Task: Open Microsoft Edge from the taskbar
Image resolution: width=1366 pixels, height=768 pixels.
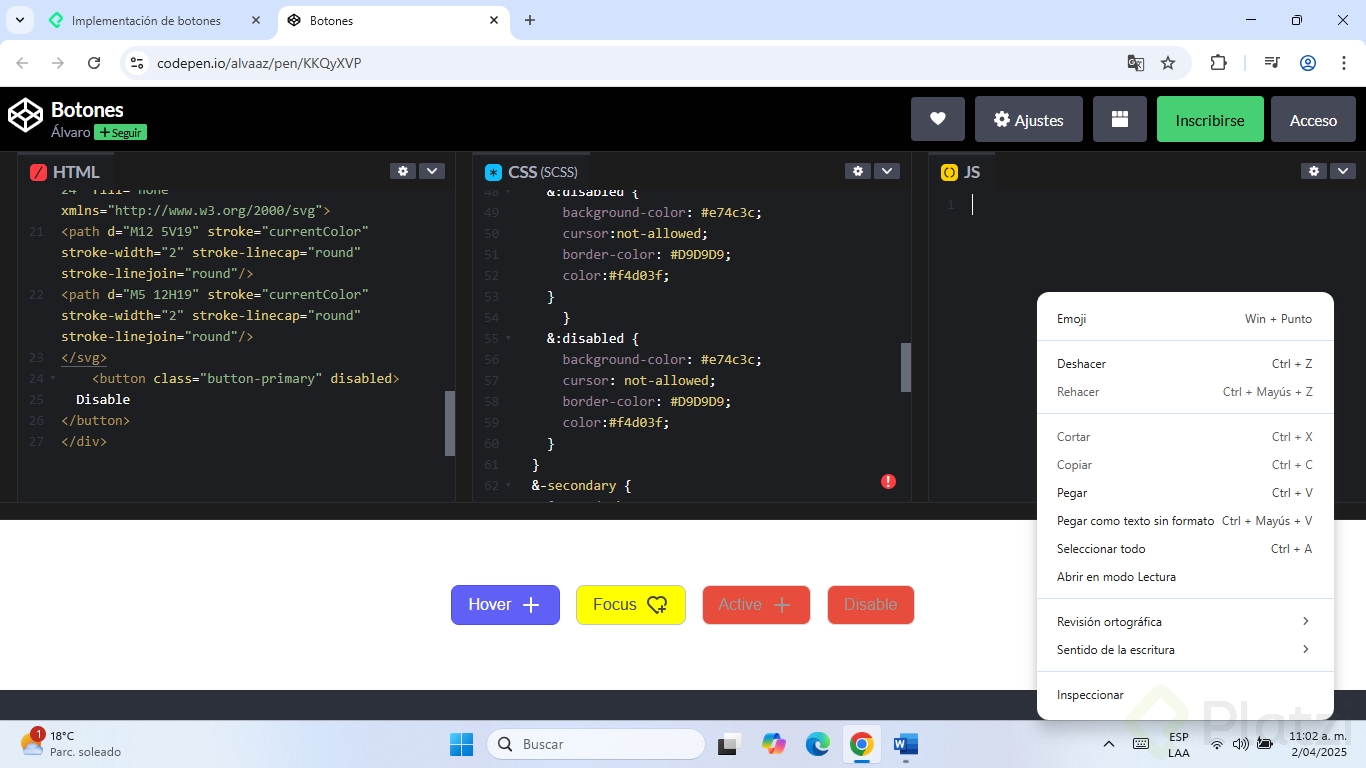Action: click(818, 744)
